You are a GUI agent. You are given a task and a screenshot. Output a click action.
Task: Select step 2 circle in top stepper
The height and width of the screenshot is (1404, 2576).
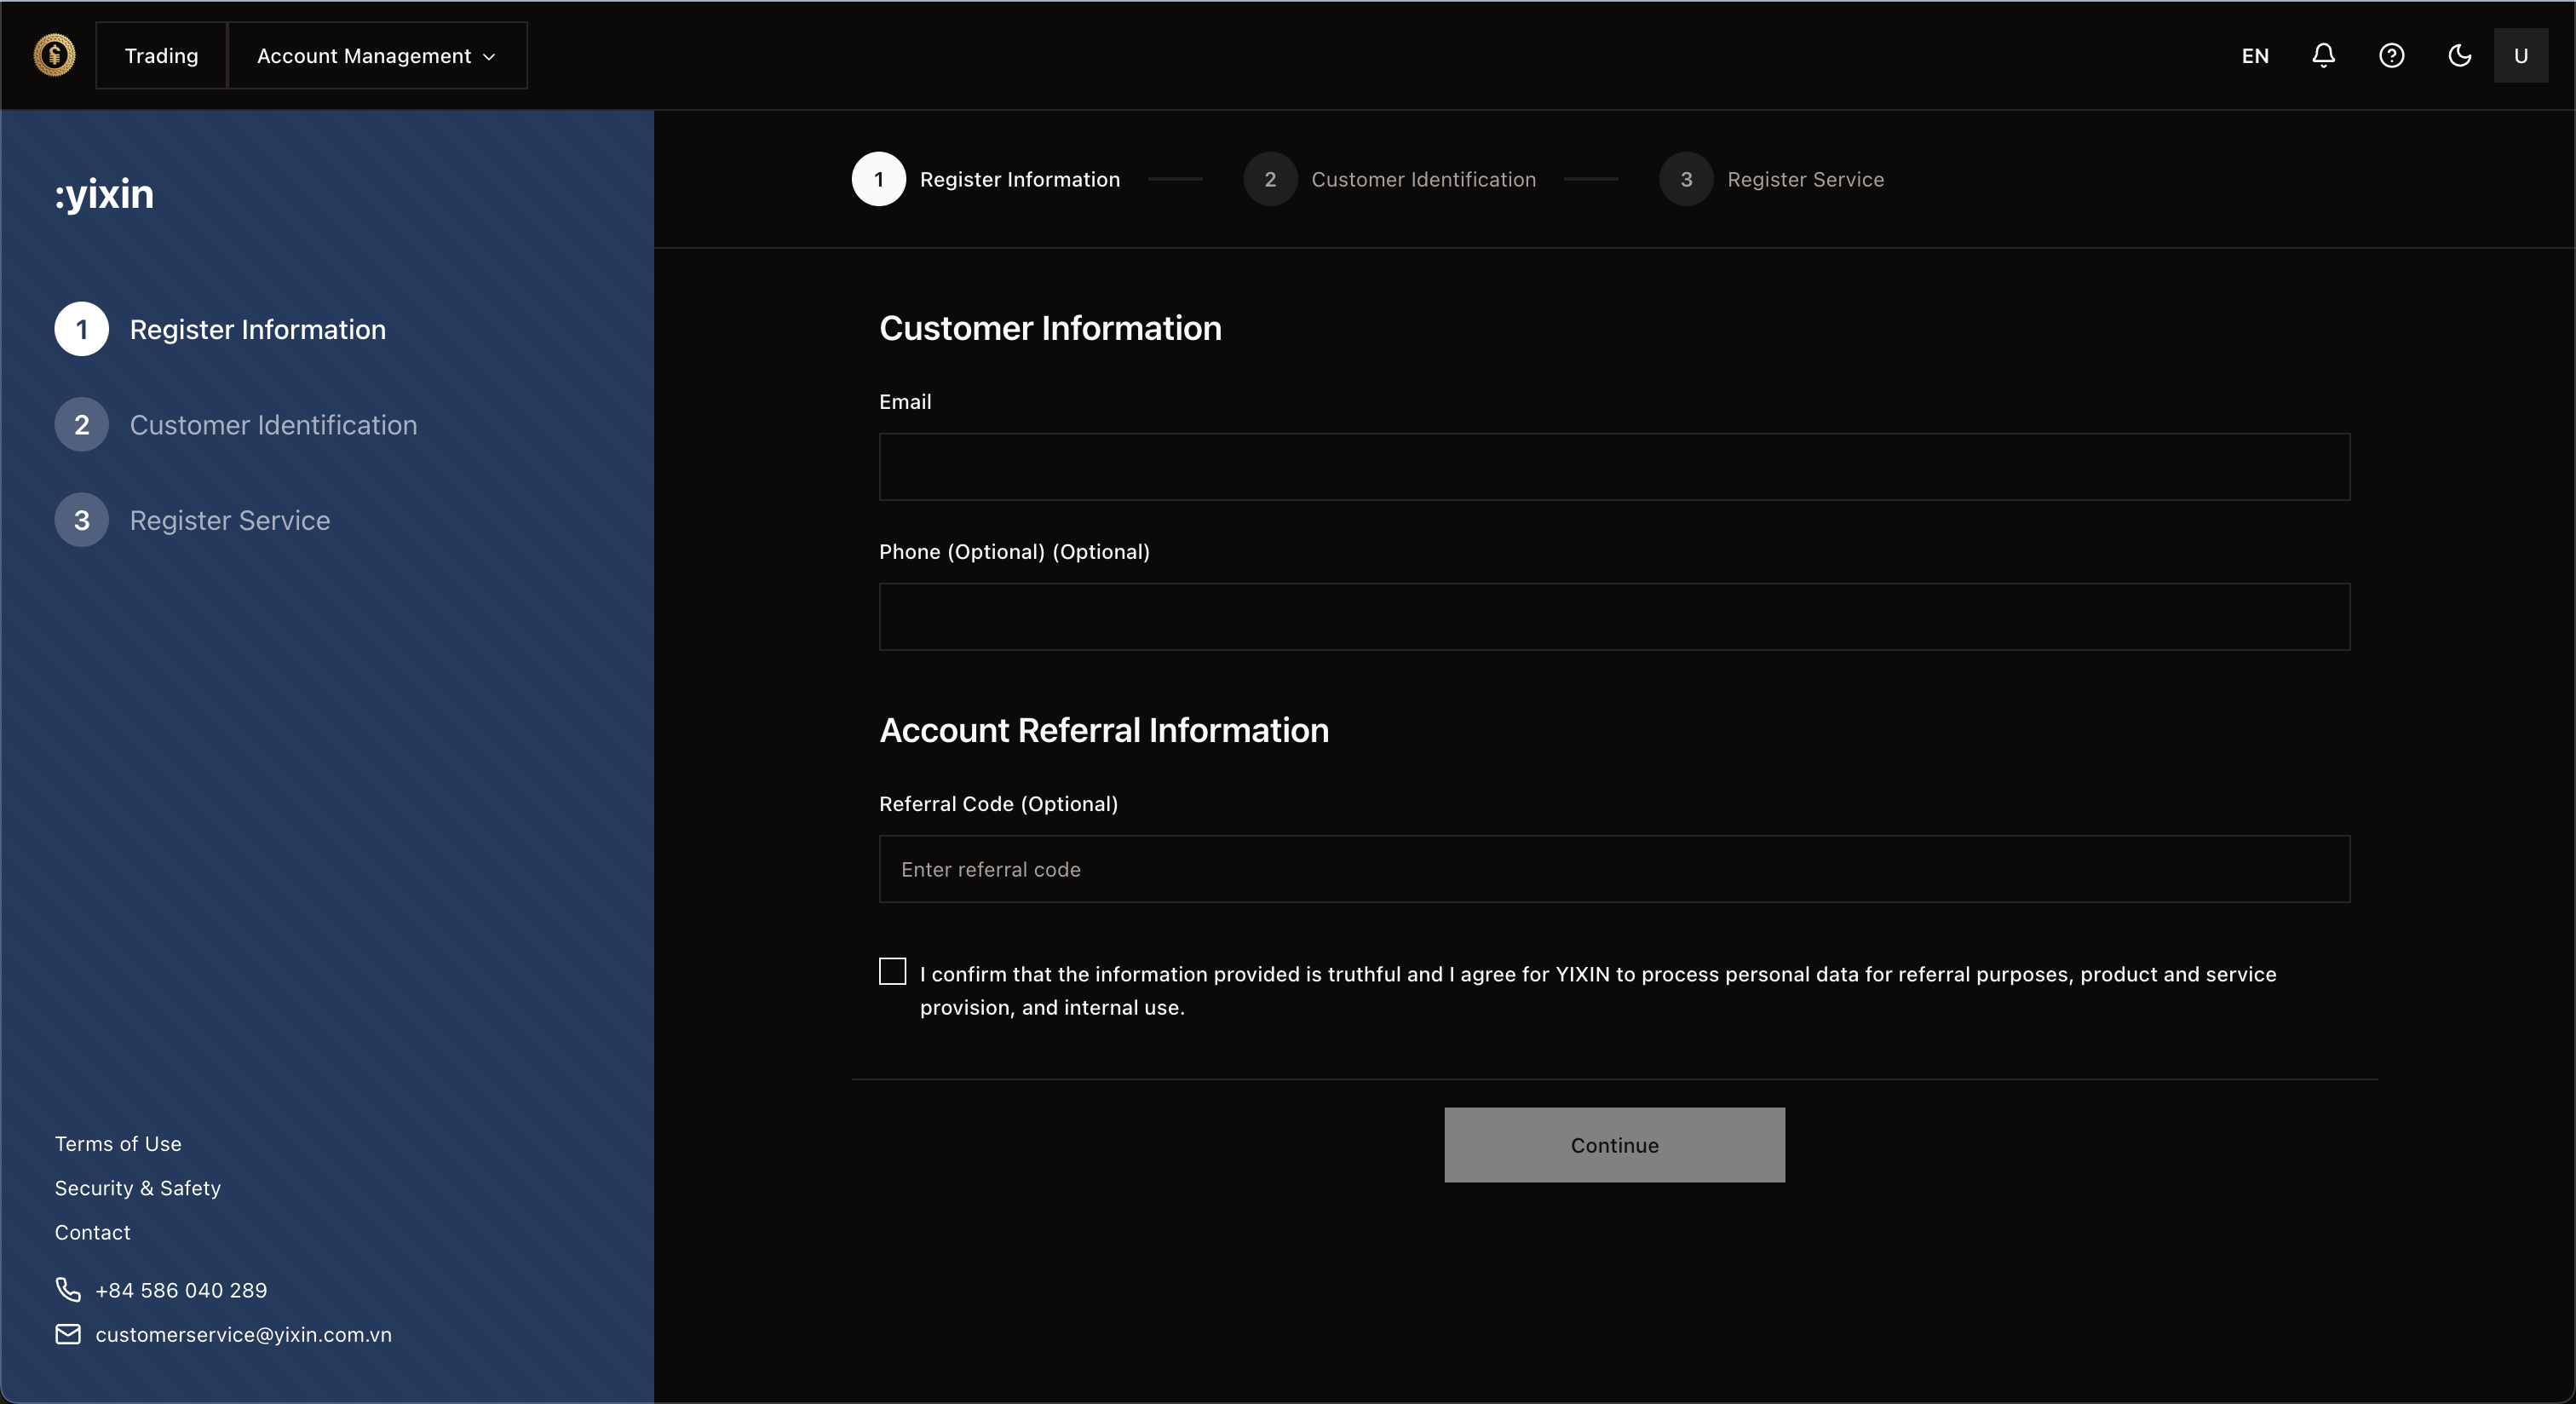tap(1270, 179)
